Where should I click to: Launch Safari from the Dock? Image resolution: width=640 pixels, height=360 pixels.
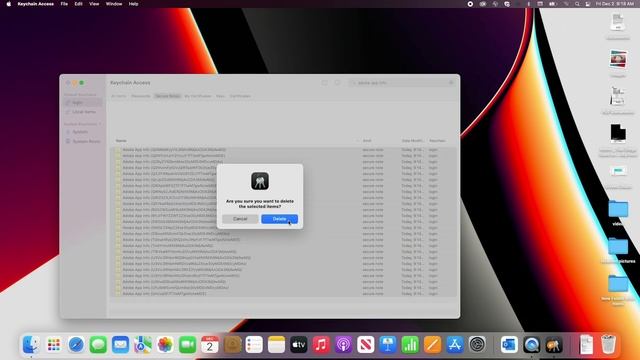click(x=76, y=345)
